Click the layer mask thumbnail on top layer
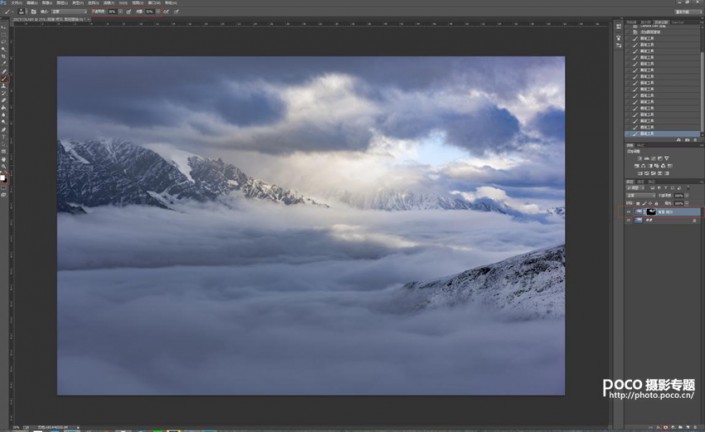705x432 pixels. 649,212
